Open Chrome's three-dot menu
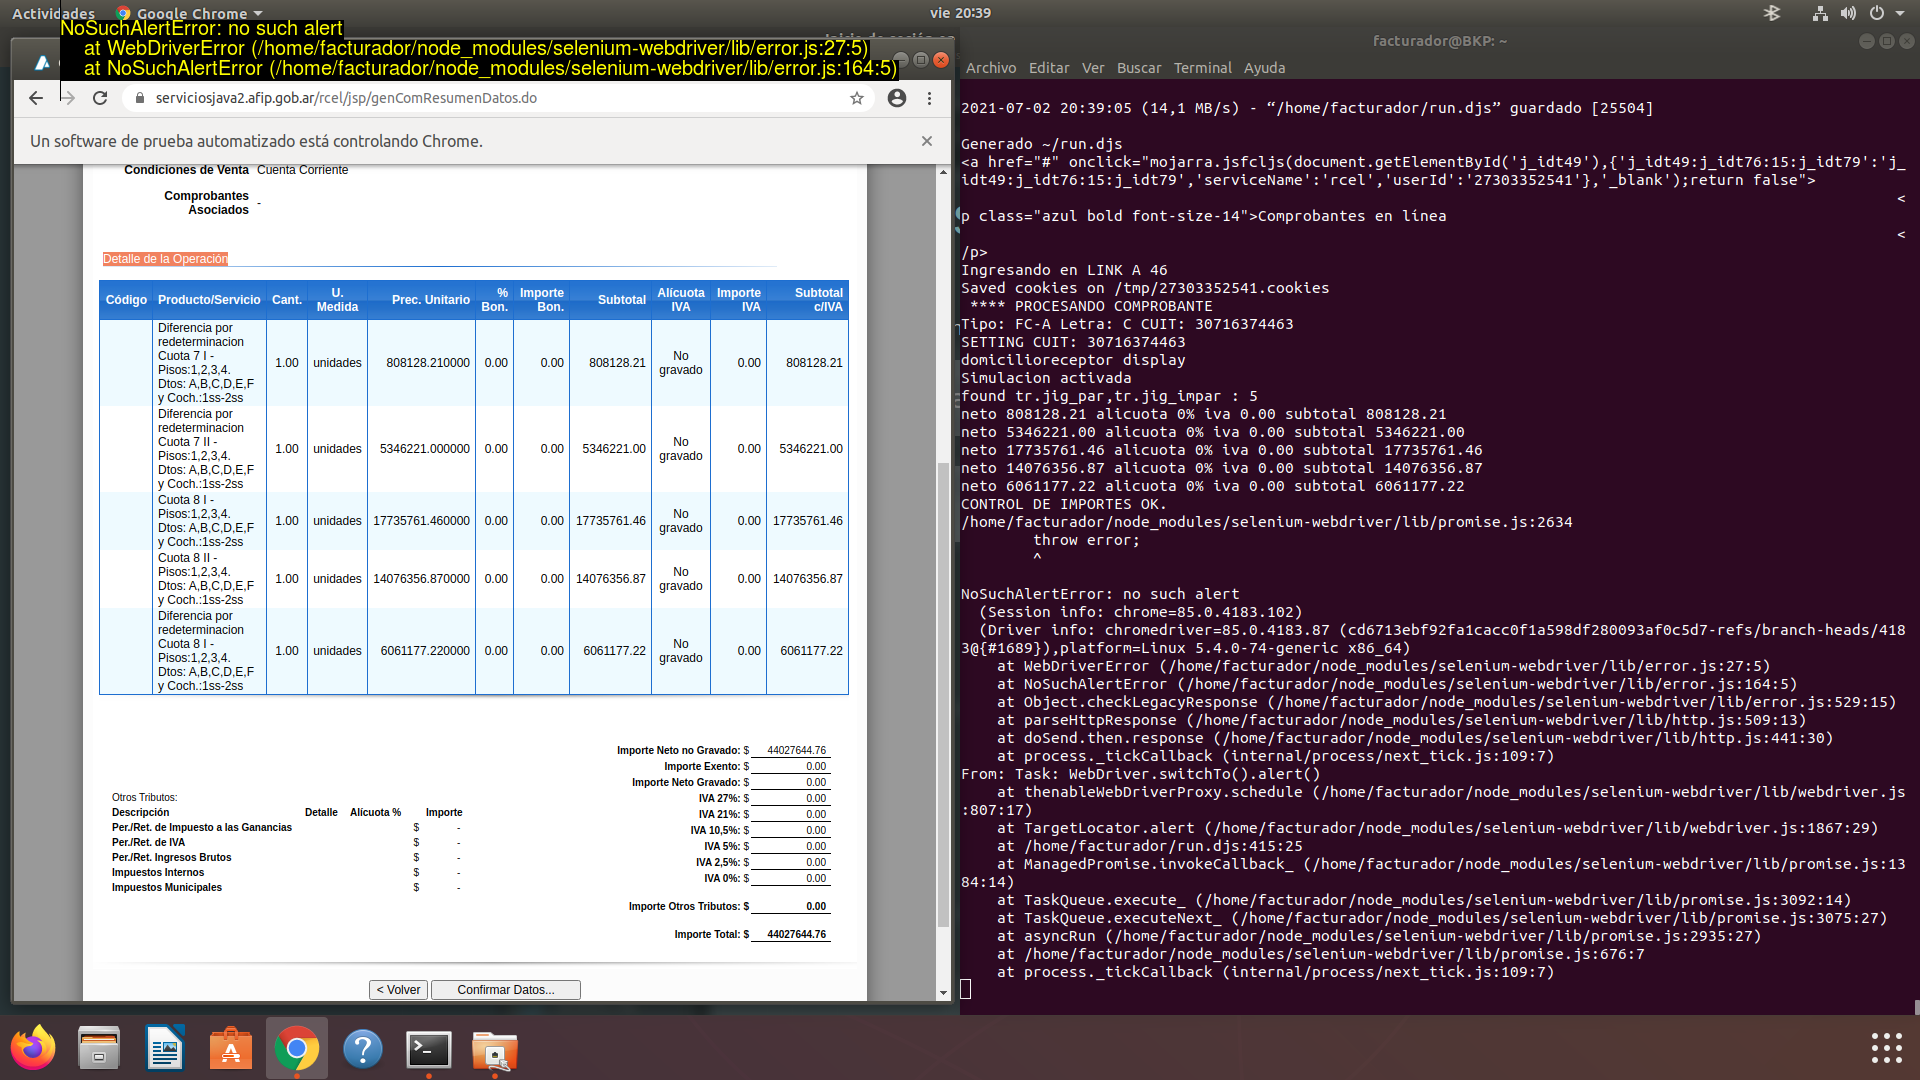1920x1080 pixels. tap(930, 98)
